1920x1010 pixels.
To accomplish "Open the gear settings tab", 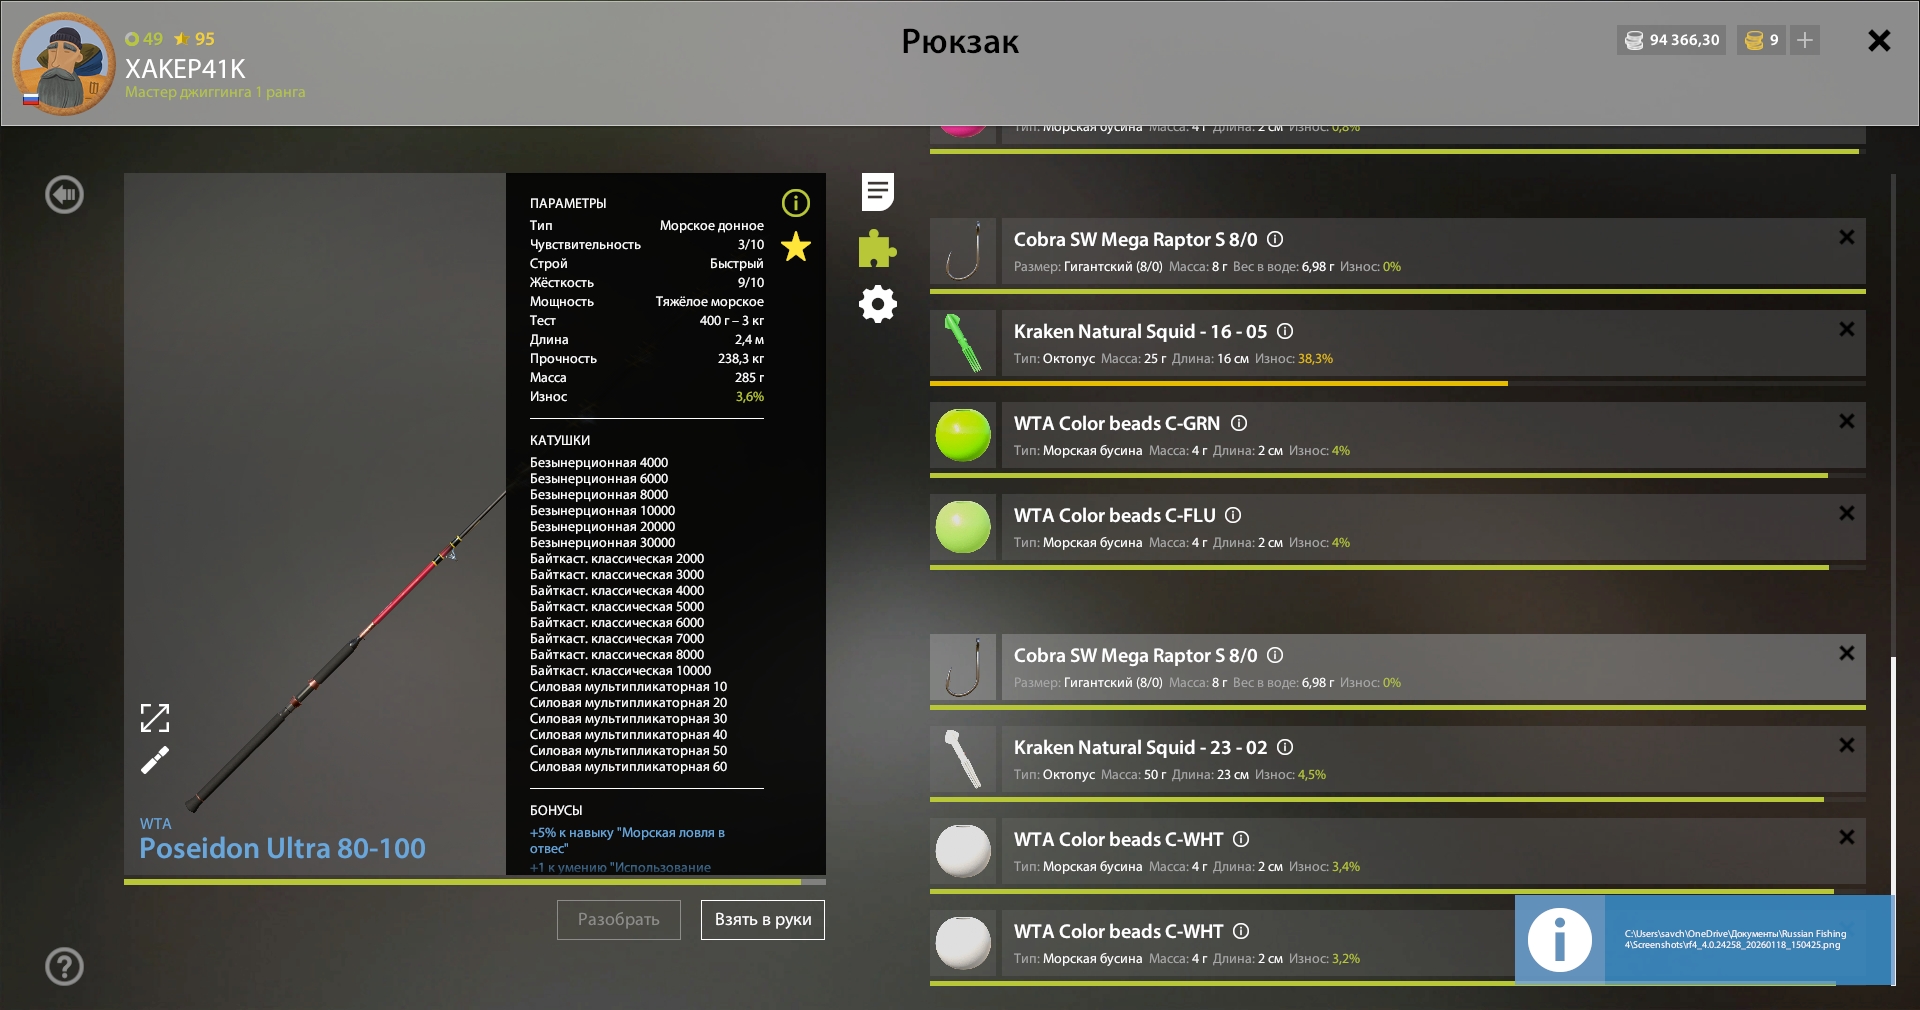I will (x=877, y=304).
